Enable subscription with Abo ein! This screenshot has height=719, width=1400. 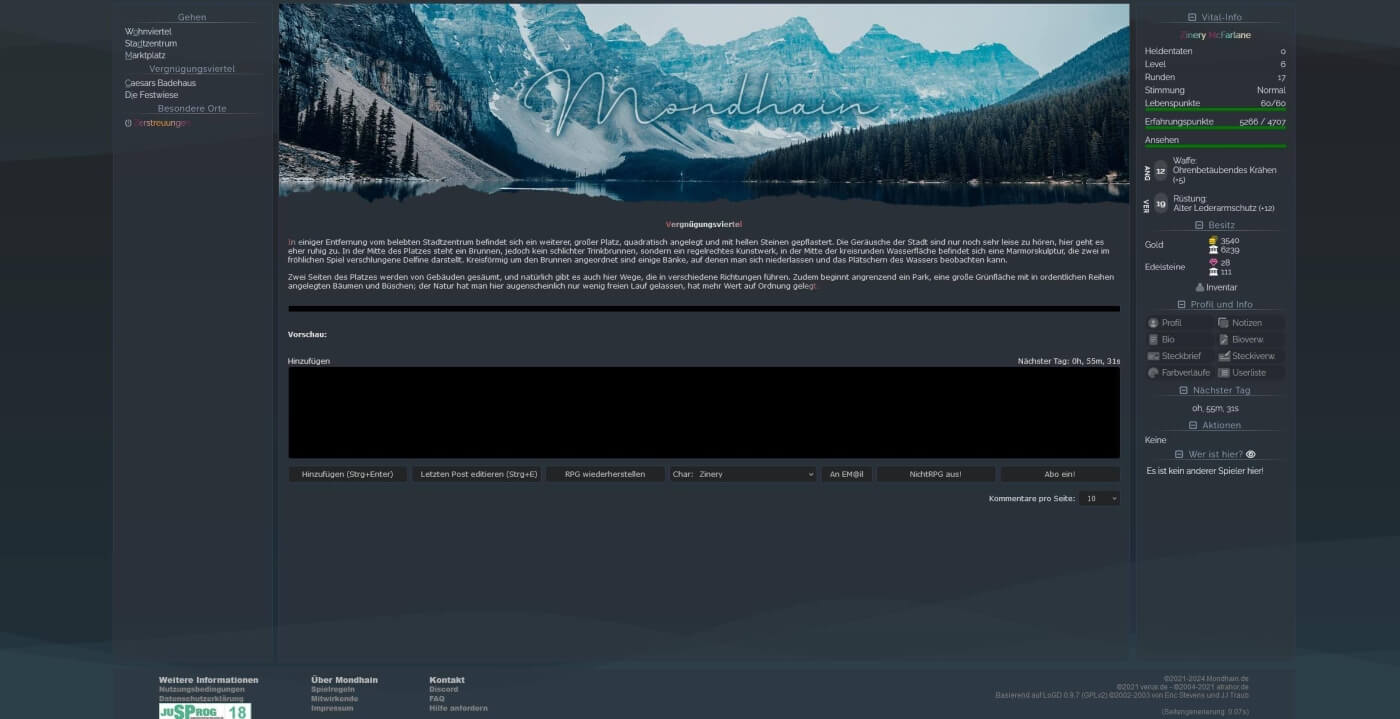tap(1060, 474)
